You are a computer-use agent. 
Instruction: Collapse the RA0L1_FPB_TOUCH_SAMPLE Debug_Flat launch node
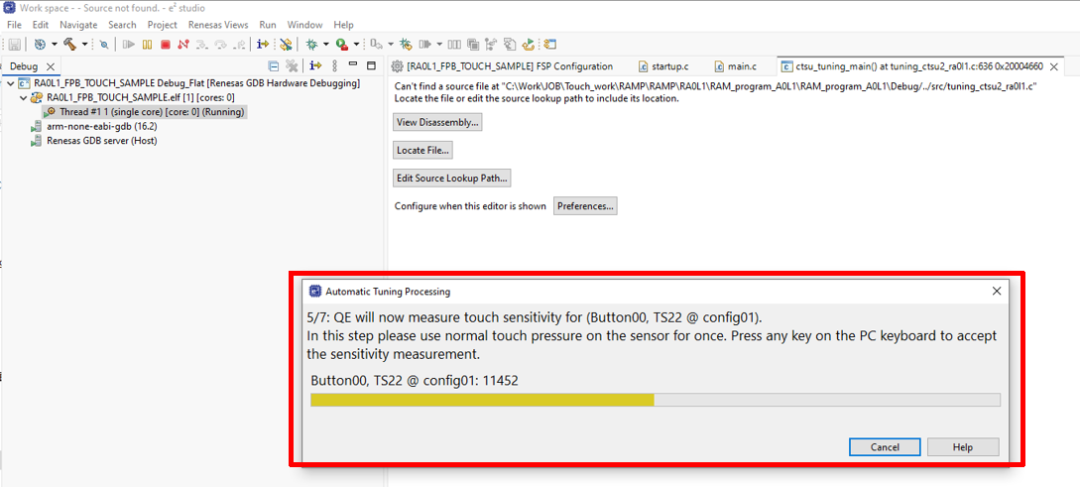[x=10, y=84]
